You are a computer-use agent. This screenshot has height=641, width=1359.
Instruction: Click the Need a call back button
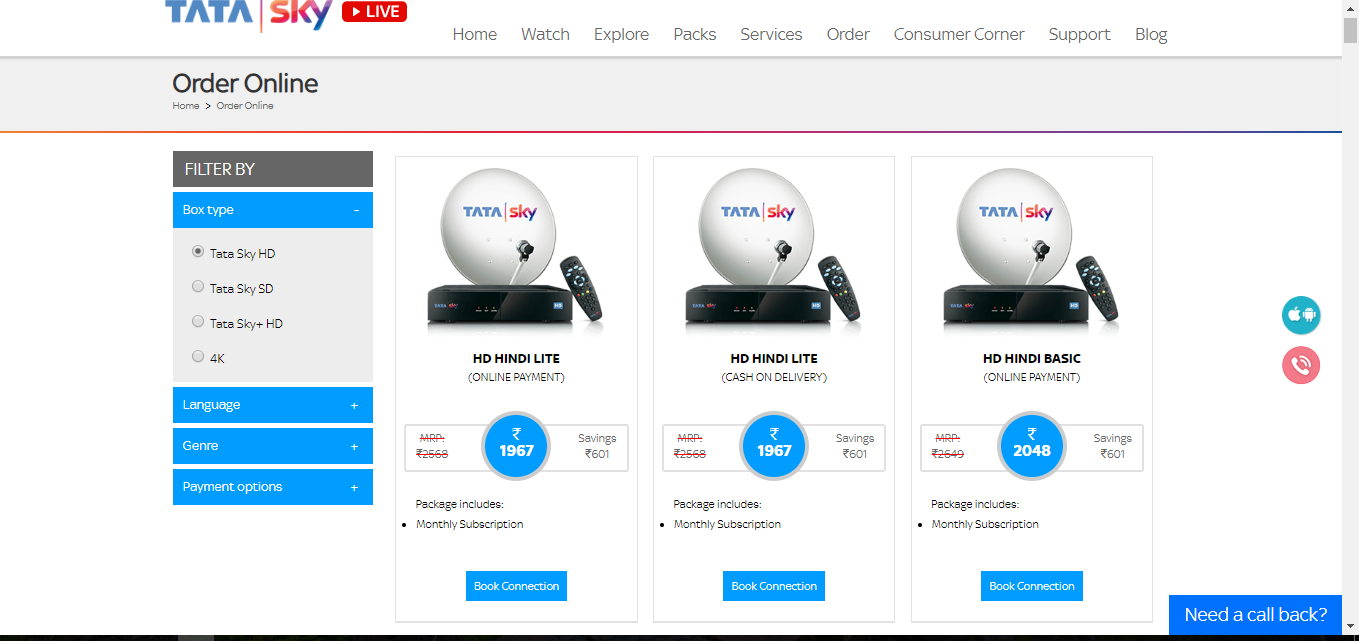(x=1255, y=615)
